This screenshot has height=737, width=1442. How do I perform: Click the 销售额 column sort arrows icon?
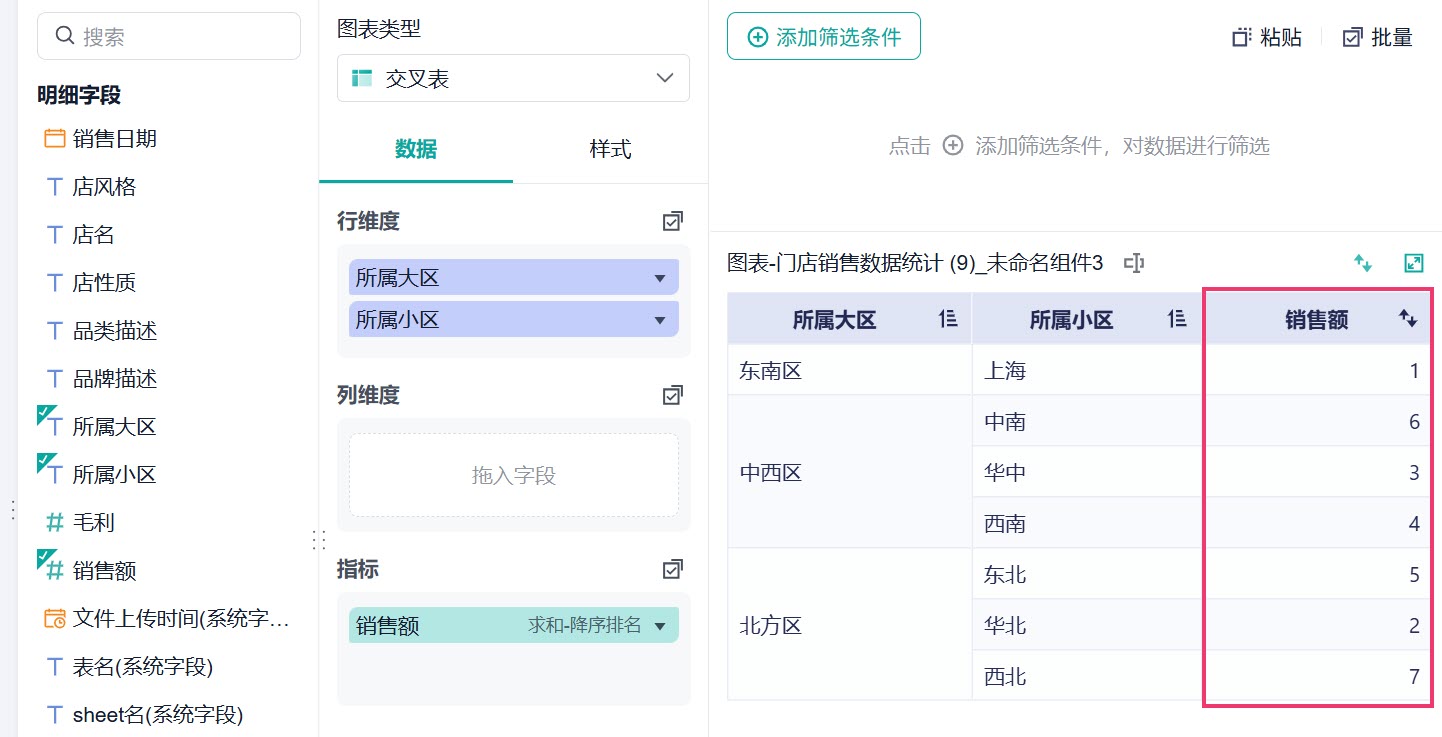pos(1408,319)
